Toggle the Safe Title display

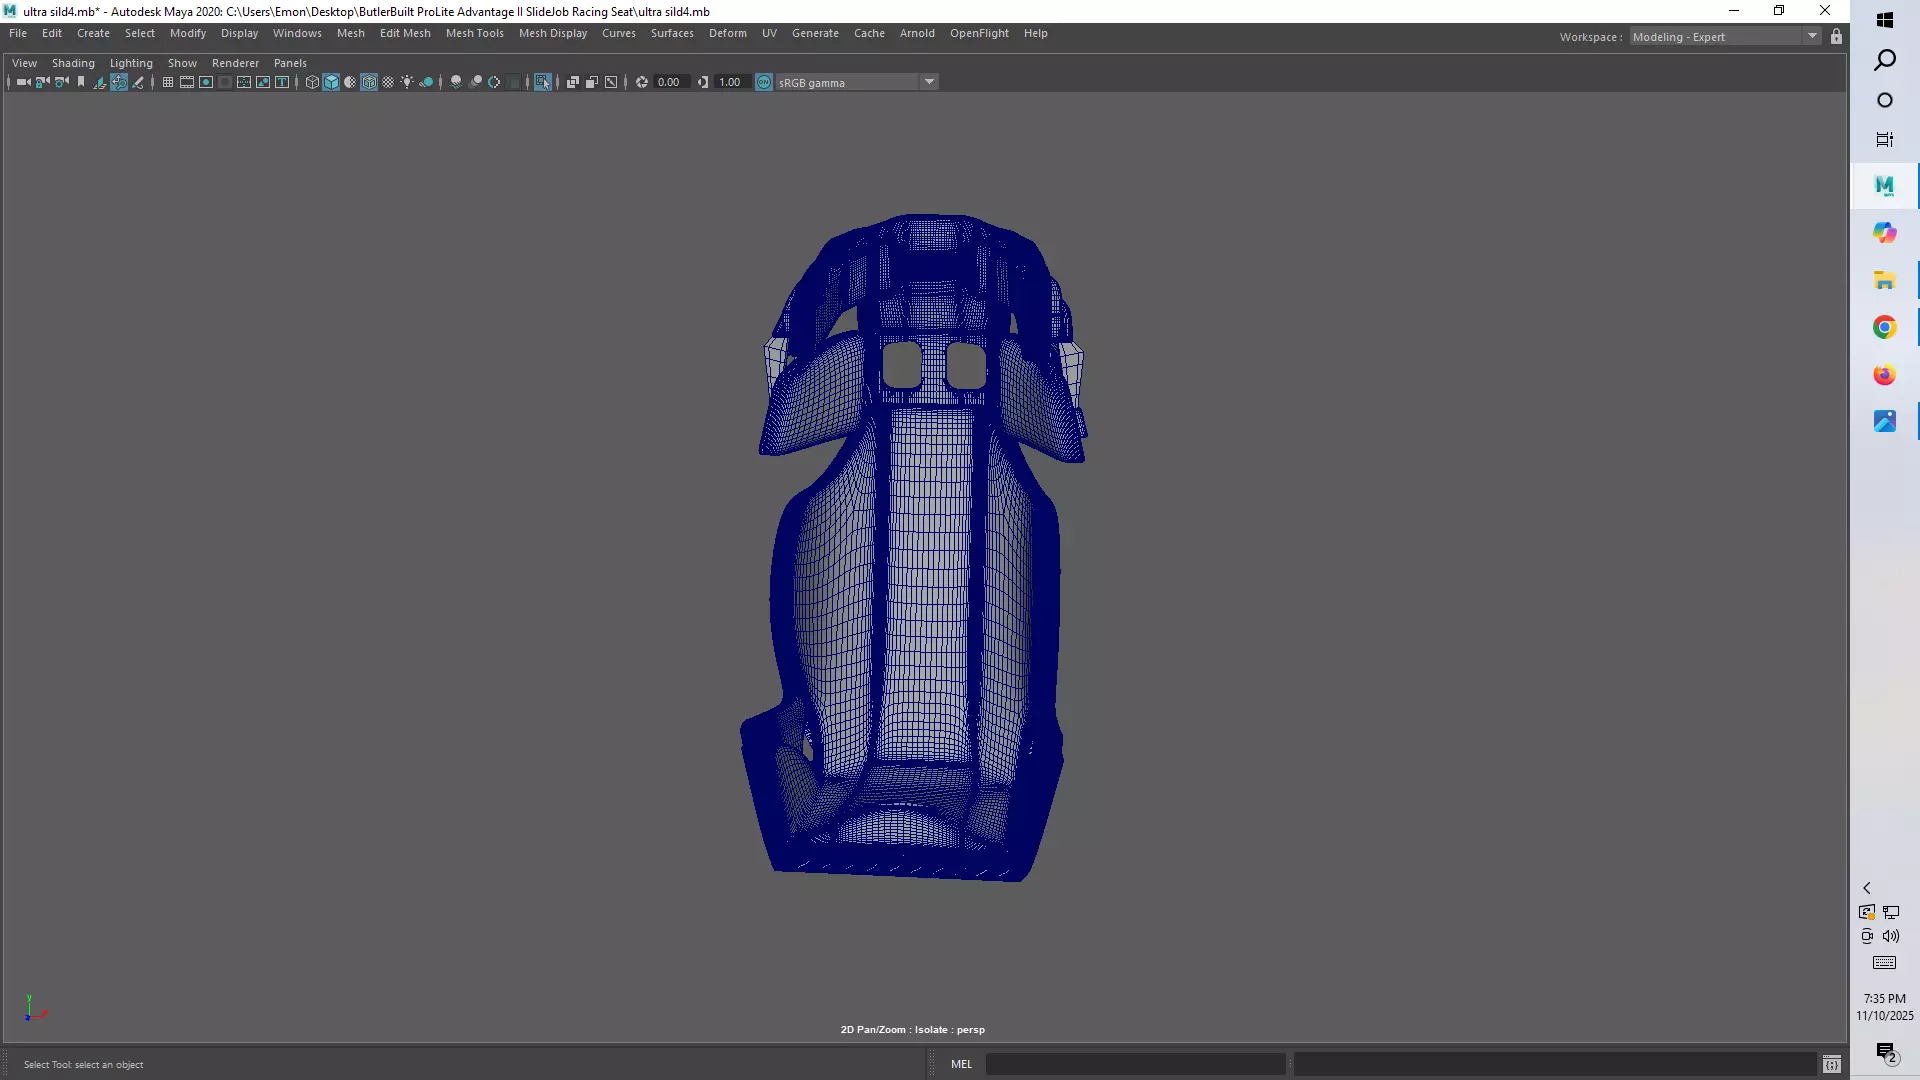[x=282, y=82]
